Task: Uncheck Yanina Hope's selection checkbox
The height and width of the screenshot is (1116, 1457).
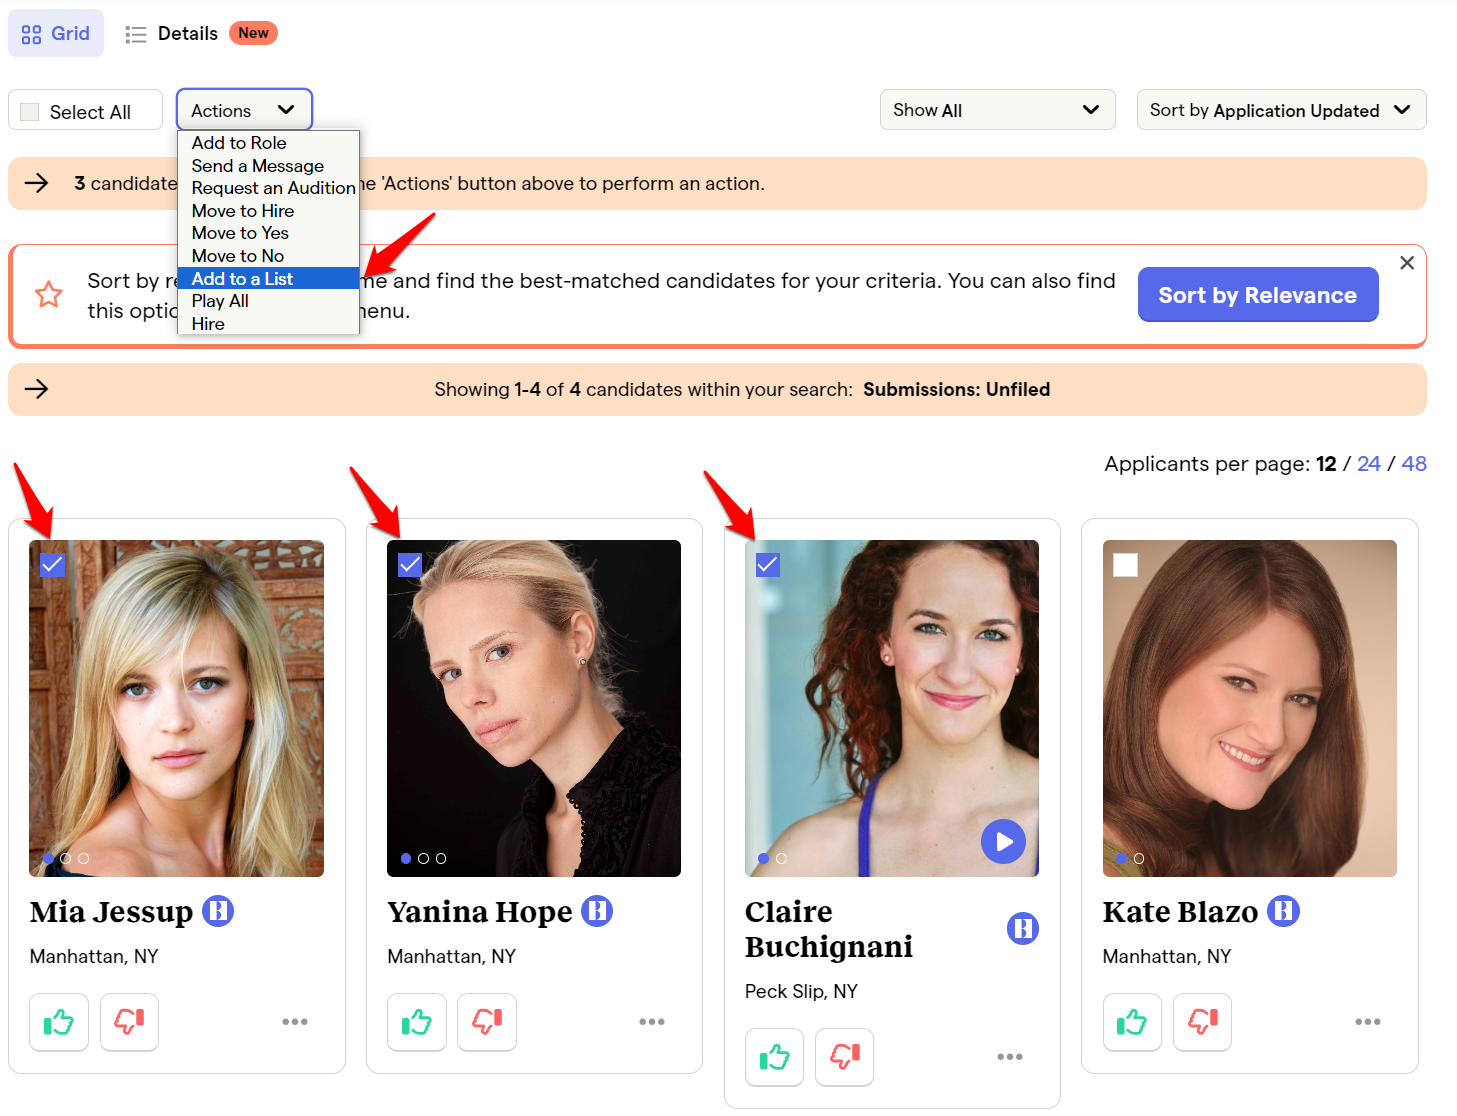Action: [410, 565]
